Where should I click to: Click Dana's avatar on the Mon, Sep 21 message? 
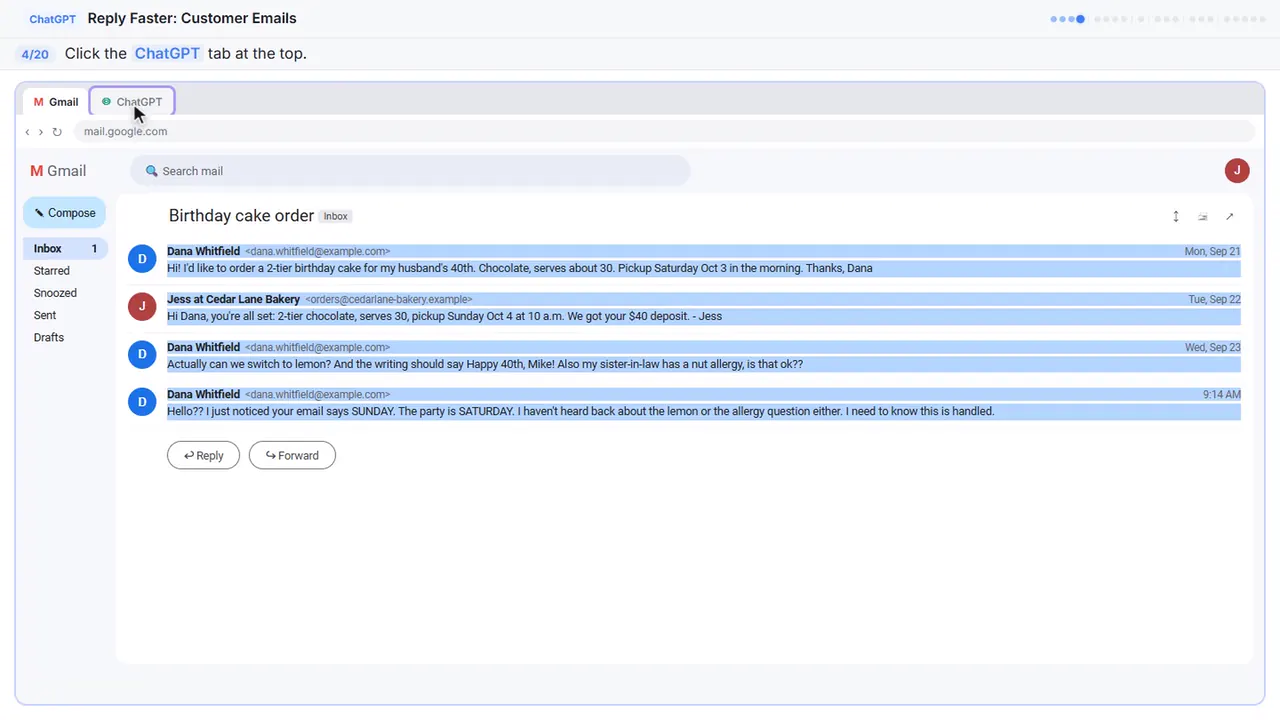tap(142, 259)
